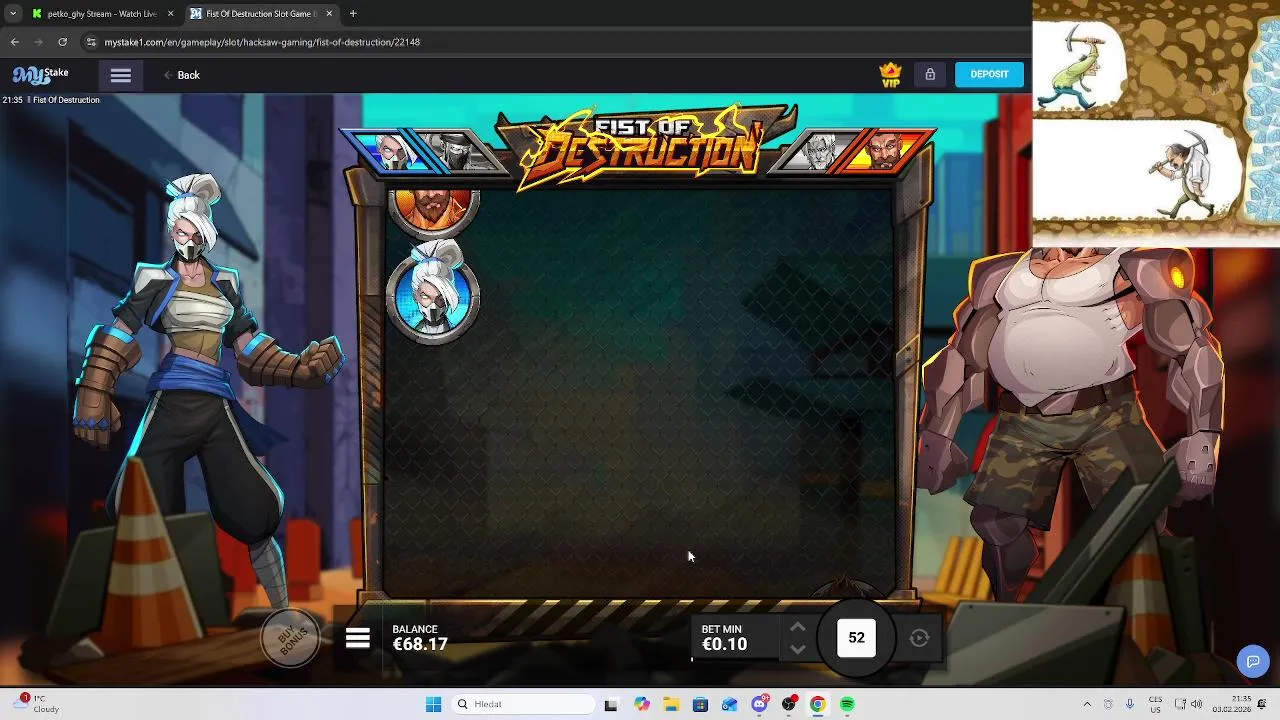1280x720 pixels.
Task: Switch the CES US keyboard language
Action: click(1155, 704)
